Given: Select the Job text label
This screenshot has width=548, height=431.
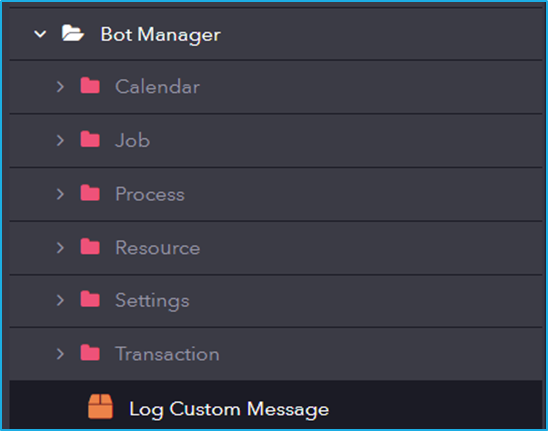Looking at the screenshot, I should click(x=132, y=141).
